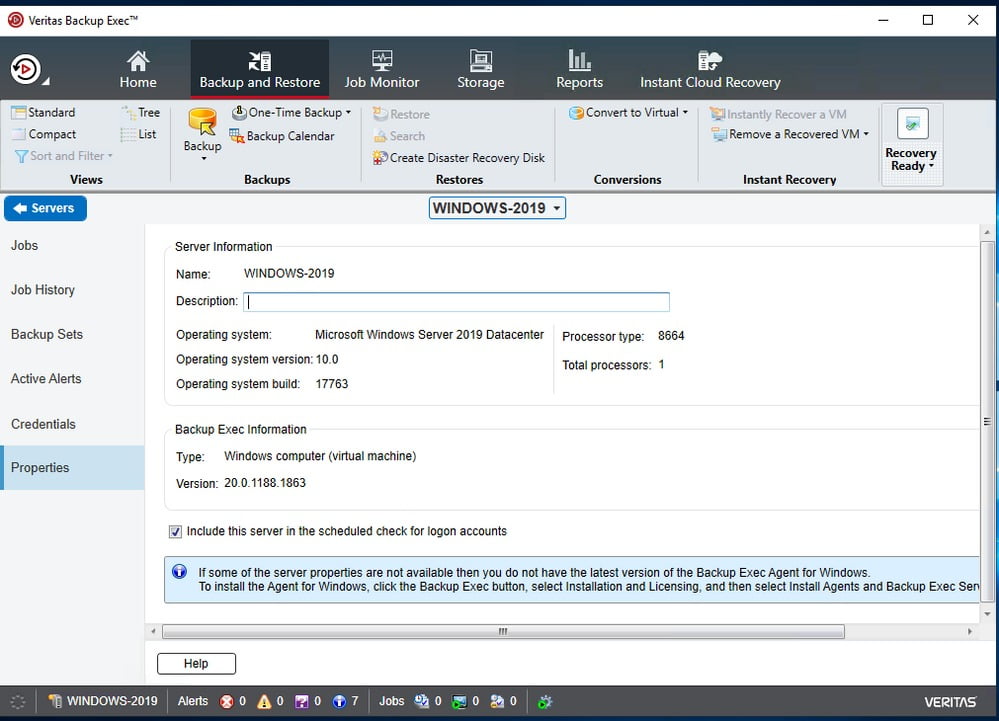Image resolution: width=999 pixels, height=721 pixels.
Task: Click the large Backup icon
Action: [x=203, y=122]
